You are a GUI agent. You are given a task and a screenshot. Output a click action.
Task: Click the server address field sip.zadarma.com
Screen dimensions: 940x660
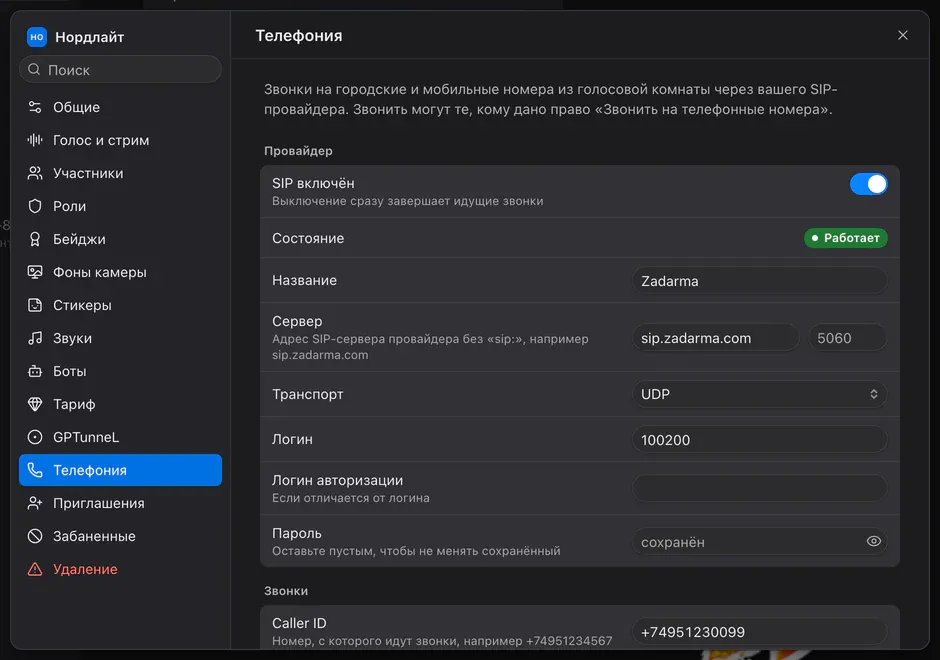(715, 338)
